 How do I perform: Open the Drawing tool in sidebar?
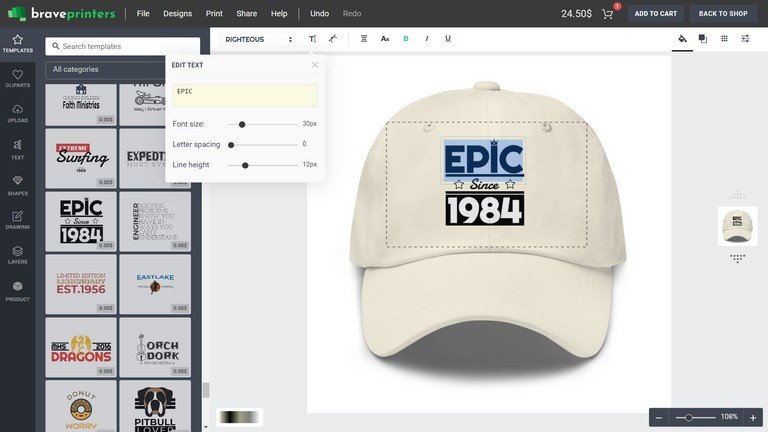click(18, 220)
